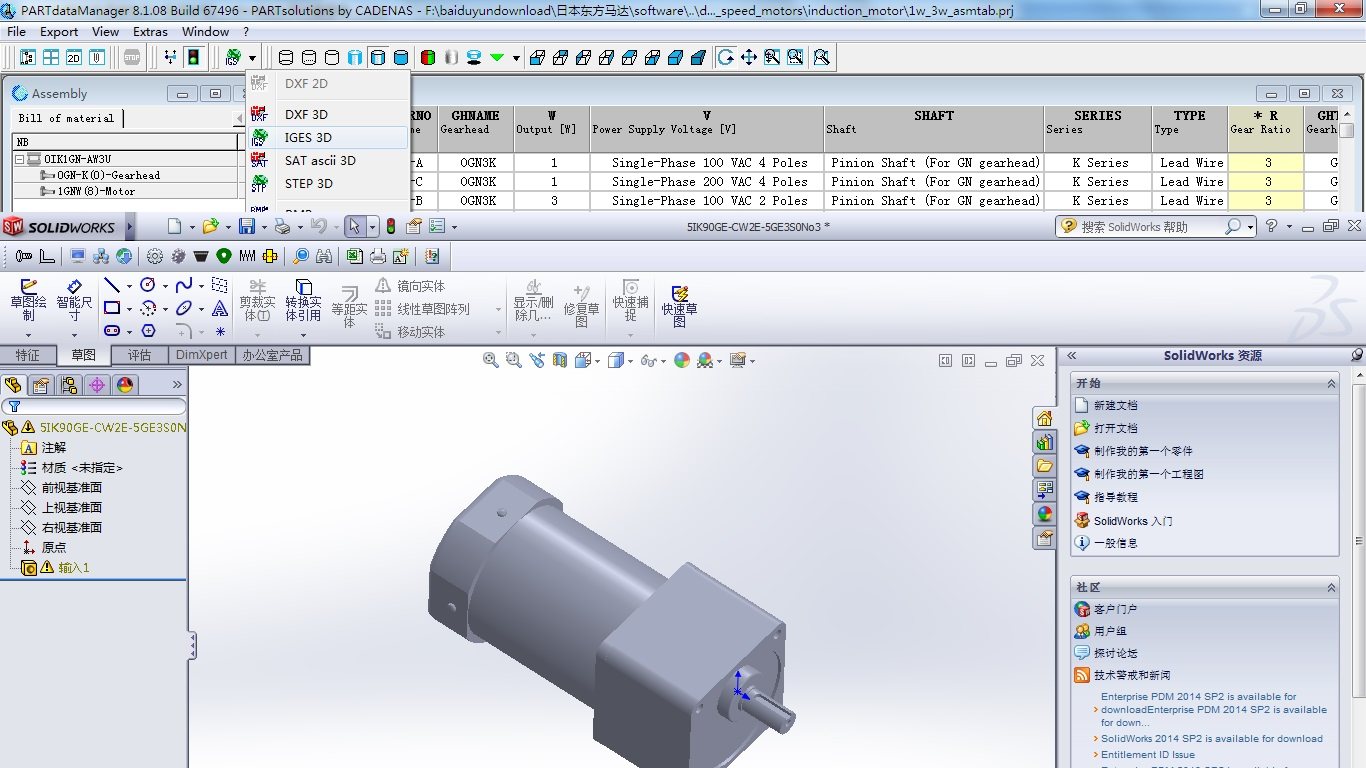Click the 快速草图 rapid sketch tool
Screen dimensions: 1366x768
point(679,305)
